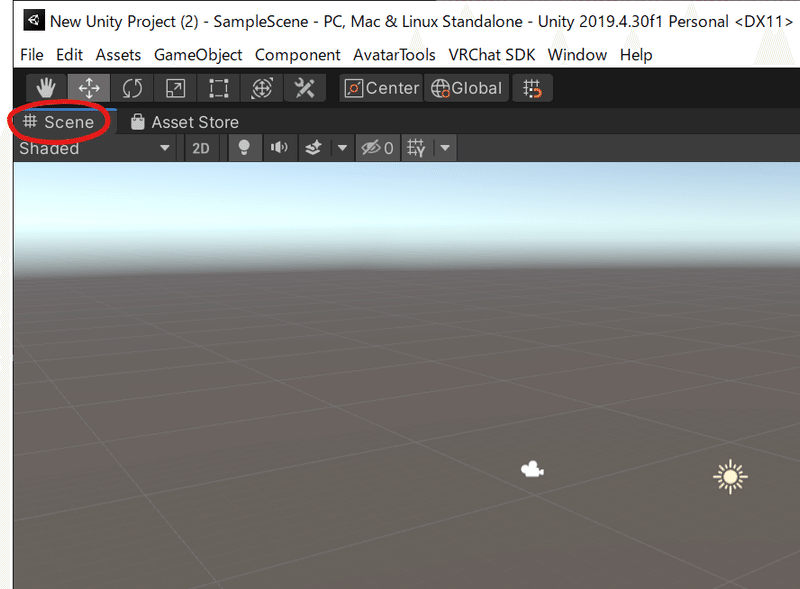Select the combined Transform tool
The width and height of the screenshot is (800, 589).
click(262, 88)
